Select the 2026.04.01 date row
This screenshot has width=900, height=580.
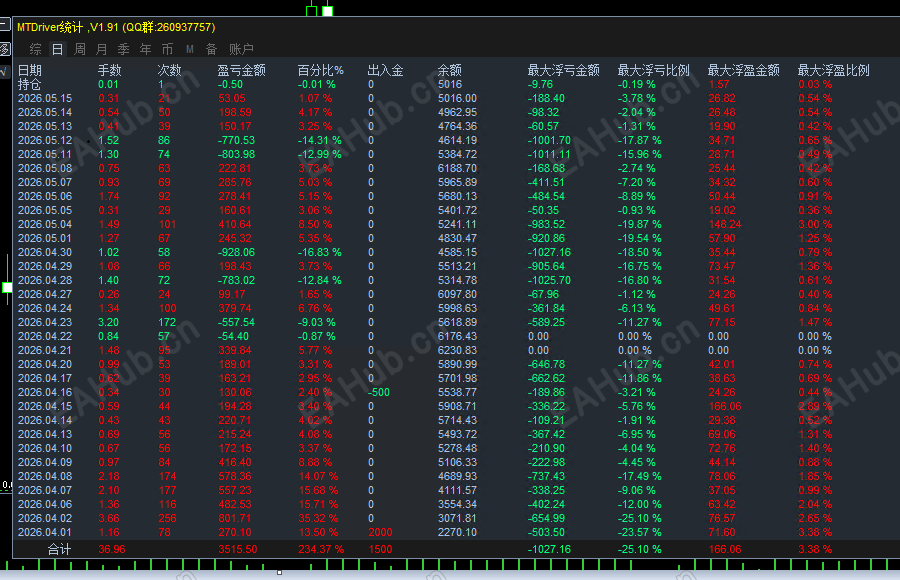pos(45,532)
